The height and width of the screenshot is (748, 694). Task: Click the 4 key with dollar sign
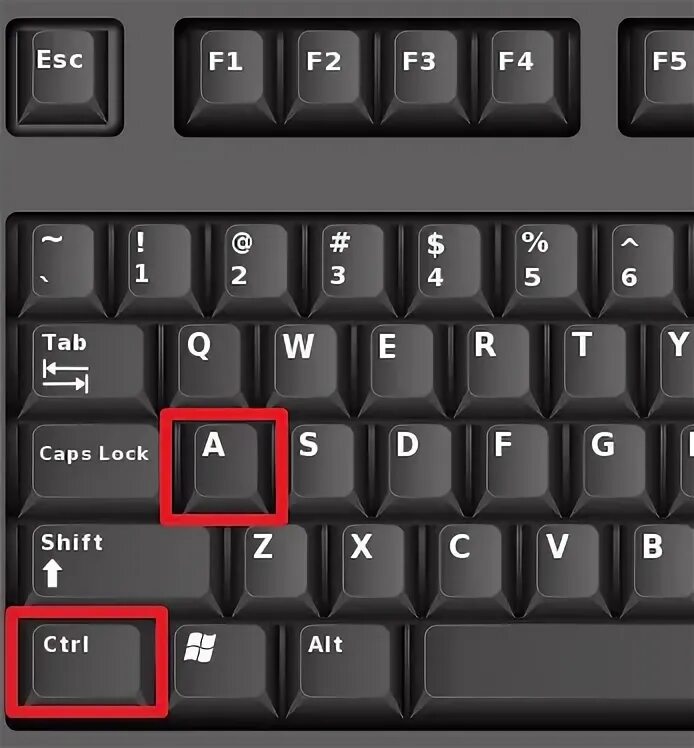click(449, 268)
